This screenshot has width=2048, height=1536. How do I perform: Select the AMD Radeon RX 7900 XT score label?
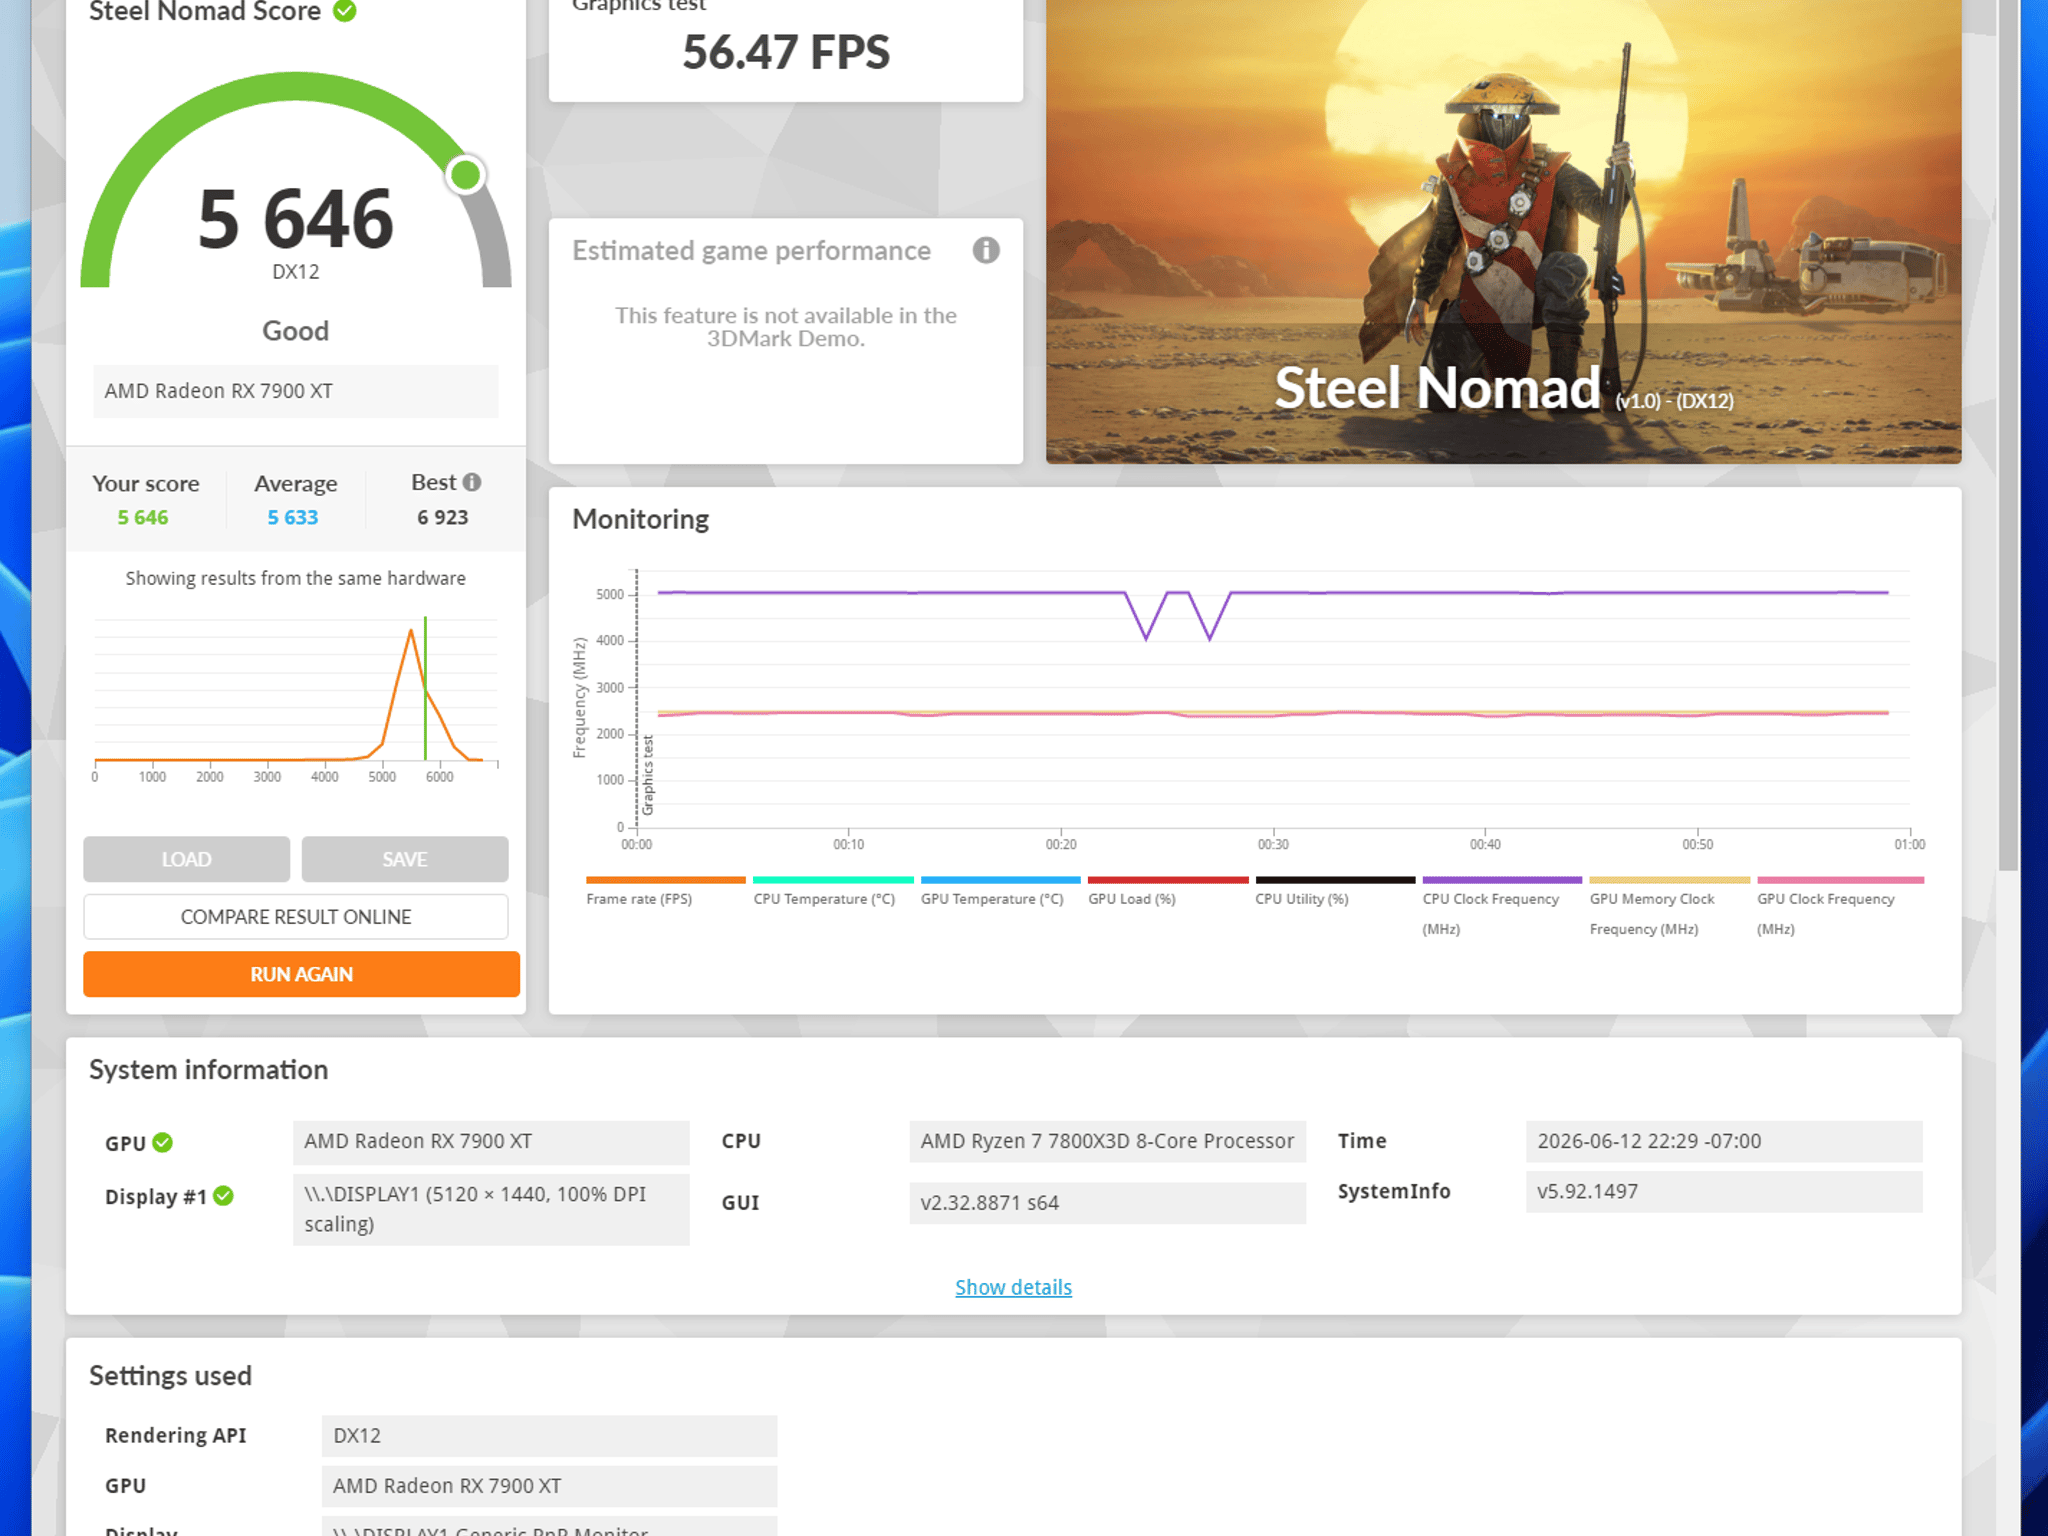pos(296,391)
